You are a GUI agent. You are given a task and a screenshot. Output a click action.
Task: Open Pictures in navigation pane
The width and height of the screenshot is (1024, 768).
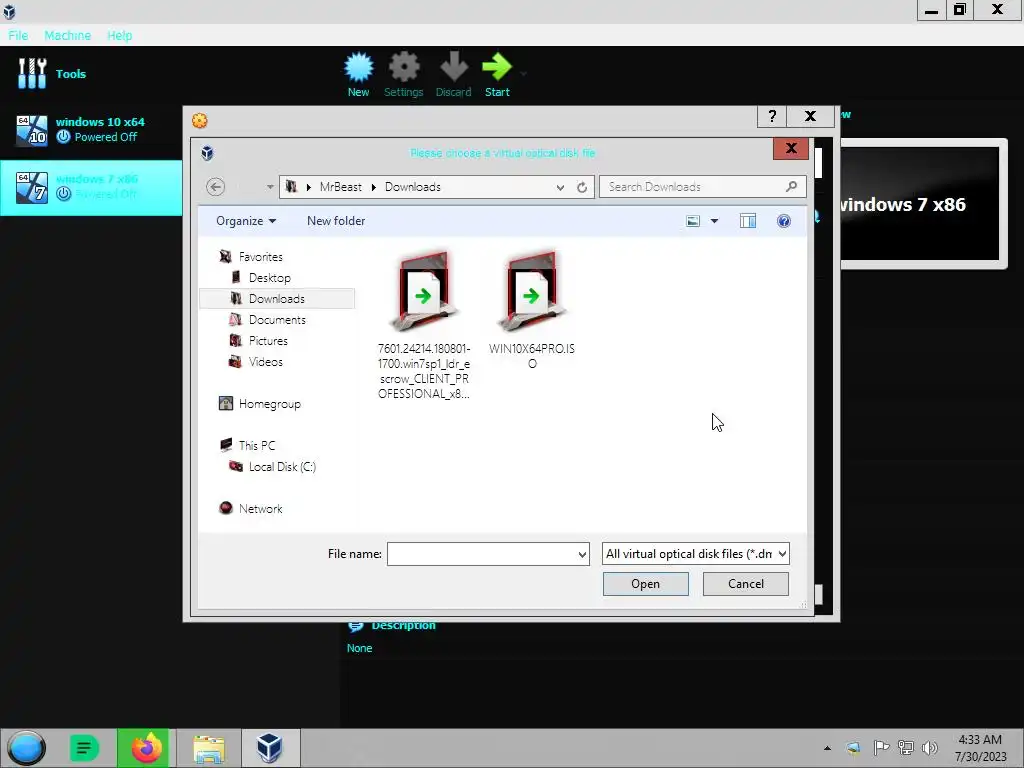coord(268,340)
